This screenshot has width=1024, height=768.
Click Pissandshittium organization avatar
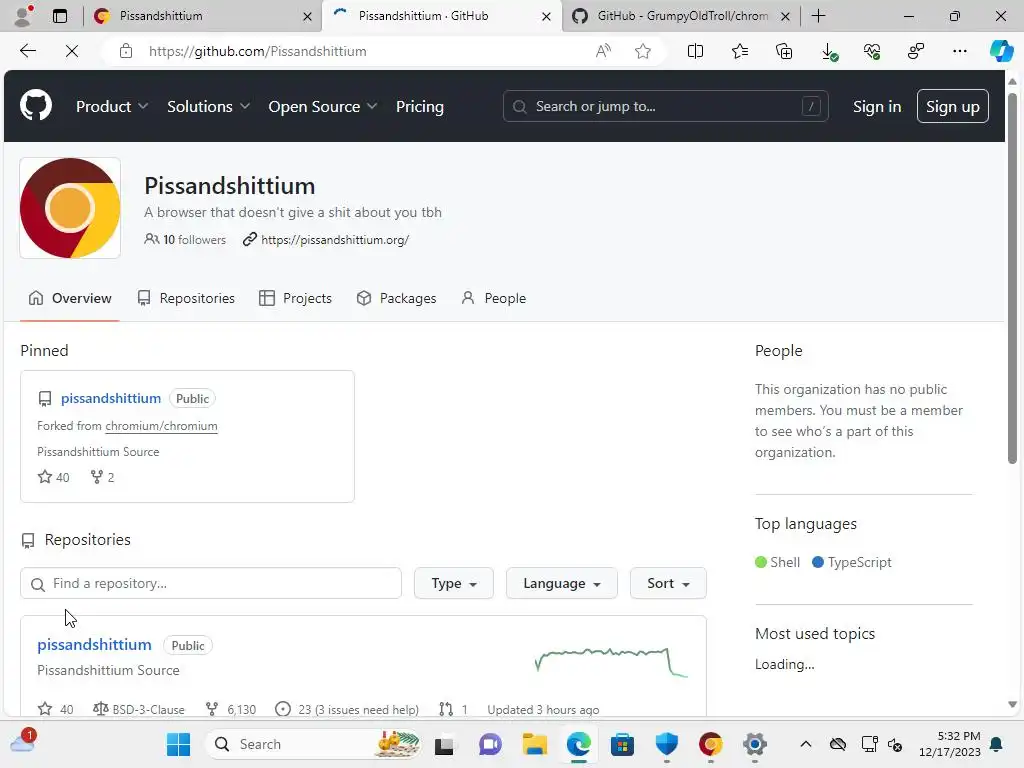[x=70, y=208]
